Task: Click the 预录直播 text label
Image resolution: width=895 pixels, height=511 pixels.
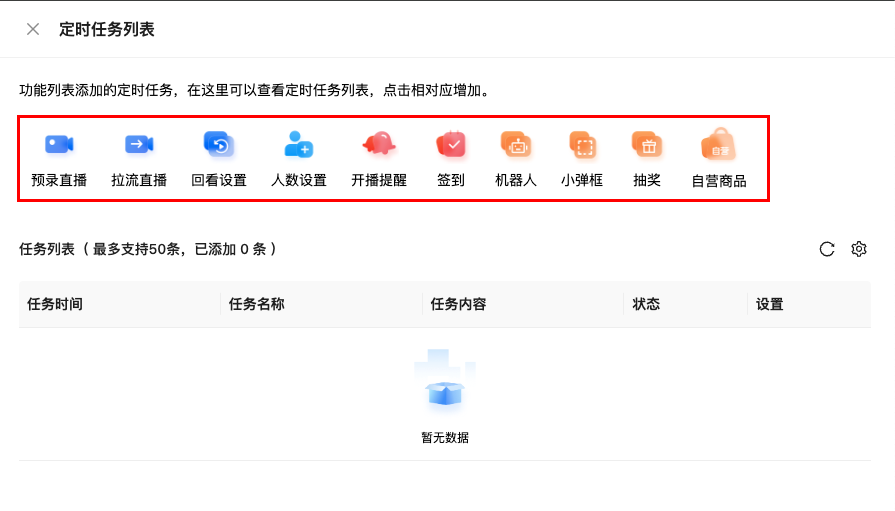Action: point(59,181)
